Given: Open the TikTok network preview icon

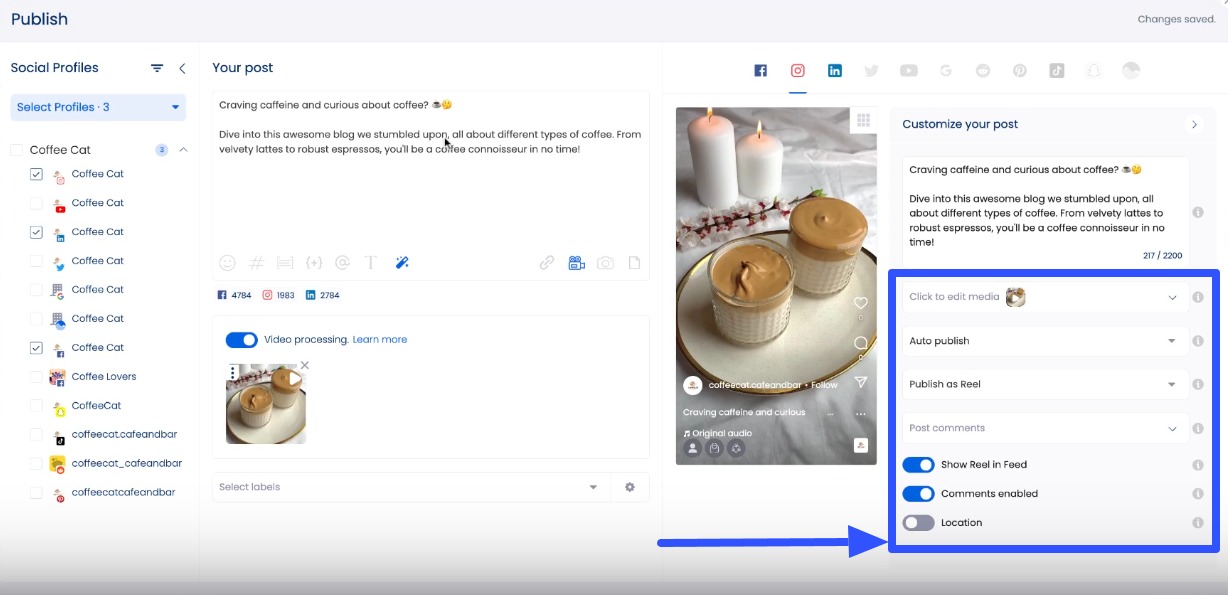Looking at the screenshot, I should (x=1056, y=70).
